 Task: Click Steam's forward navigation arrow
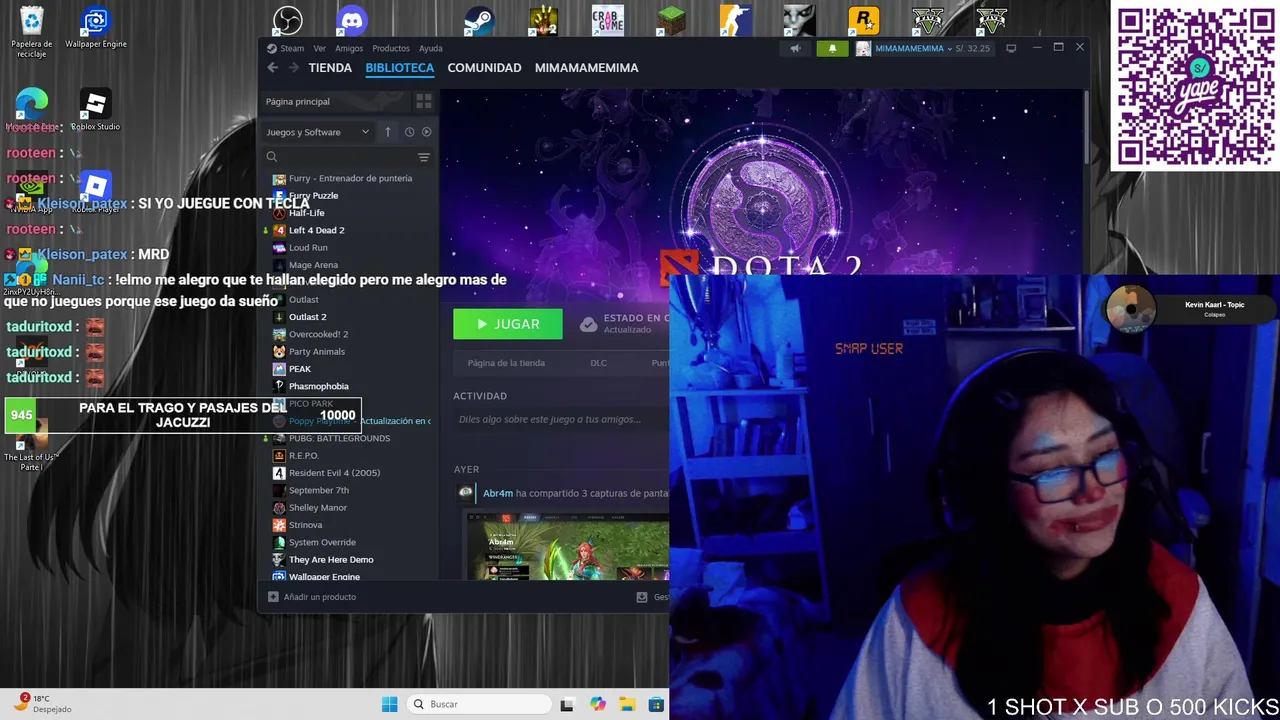[x=293, y=68]
